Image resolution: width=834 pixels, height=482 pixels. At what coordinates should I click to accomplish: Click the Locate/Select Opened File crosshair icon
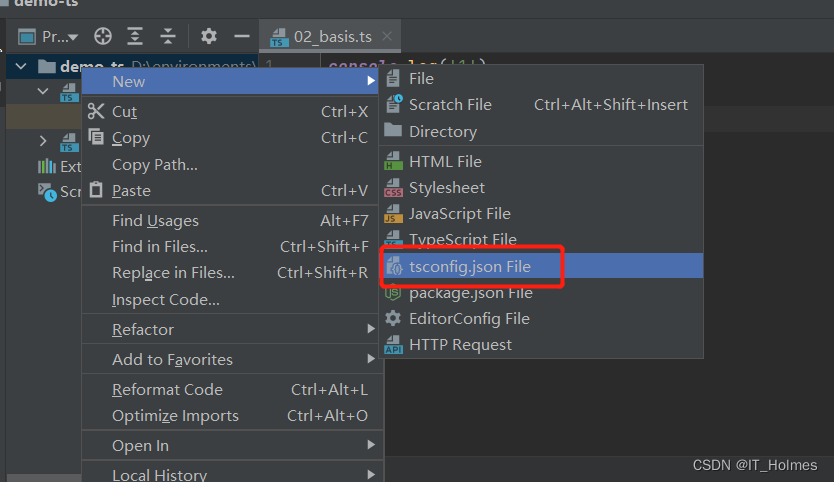coord(103,37)
